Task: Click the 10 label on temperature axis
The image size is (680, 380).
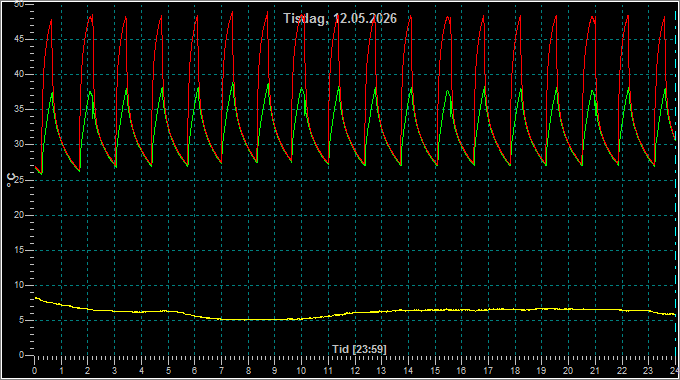Action: point(19,285)
